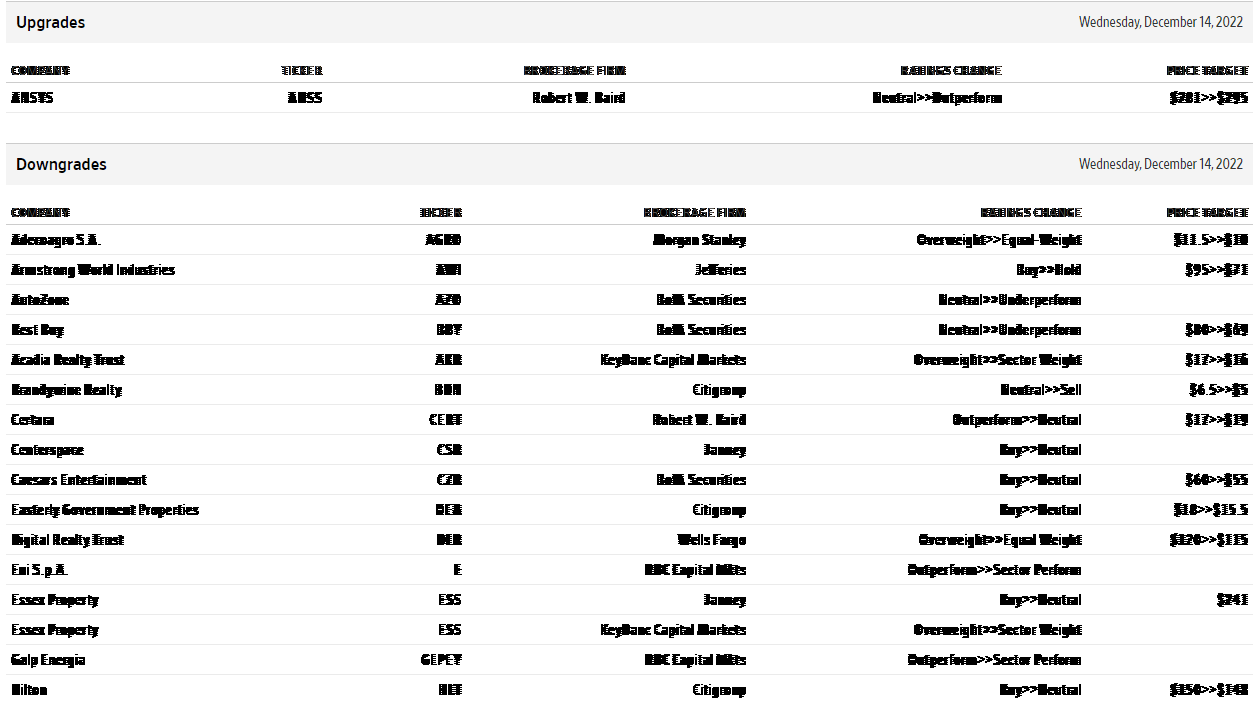
Task: Click the Overweight>>Equal-Weight rating for Adecoagro
Action: click(999, 240)
